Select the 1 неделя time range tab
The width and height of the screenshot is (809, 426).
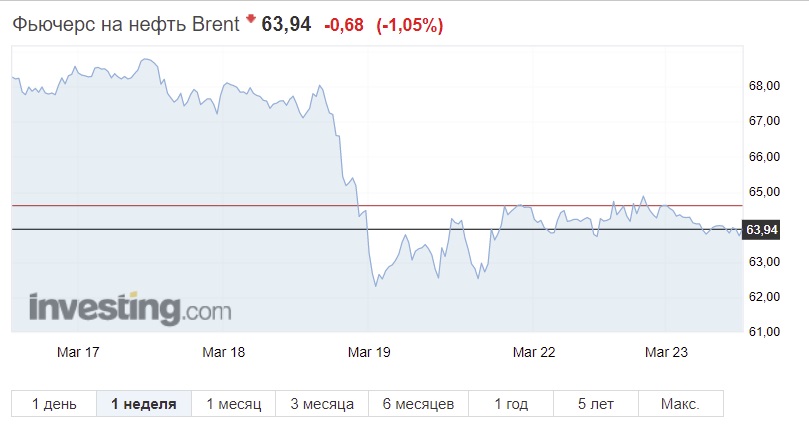click(144, 403)
